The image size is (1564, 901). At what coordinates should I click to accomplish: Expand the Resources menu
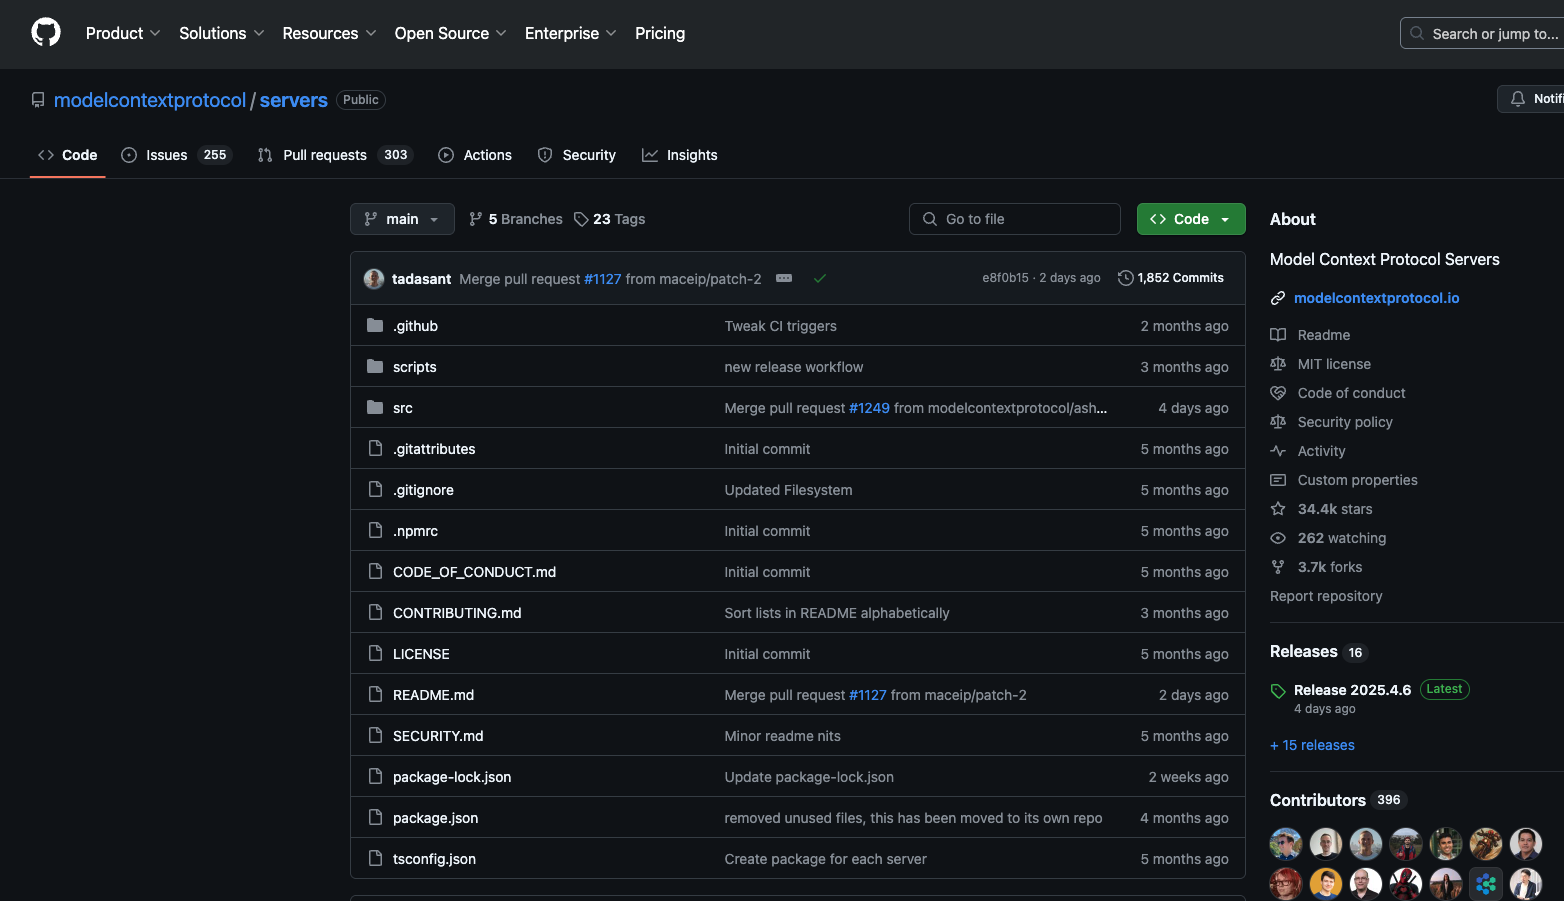[x=329, y=33]
